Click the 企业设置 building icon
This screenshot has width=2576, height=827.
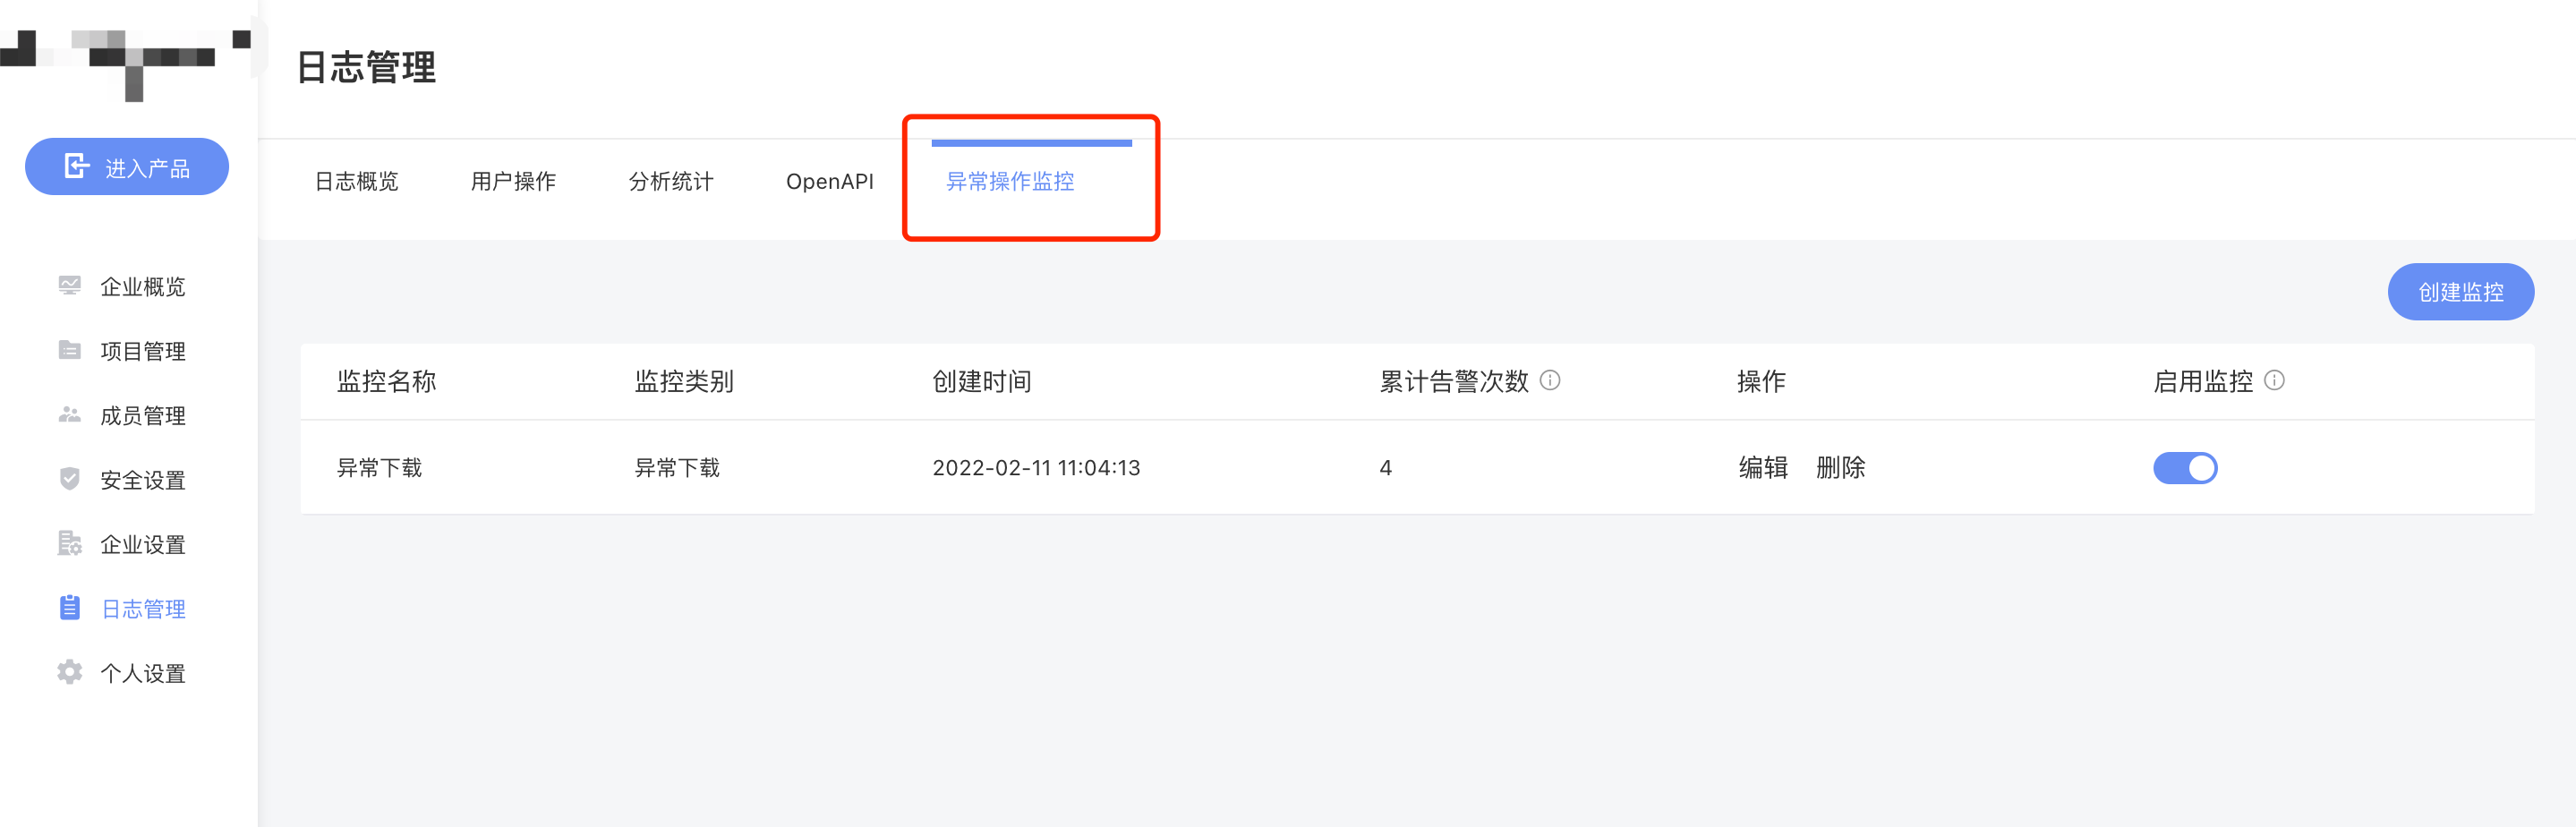tap(69, 543)
